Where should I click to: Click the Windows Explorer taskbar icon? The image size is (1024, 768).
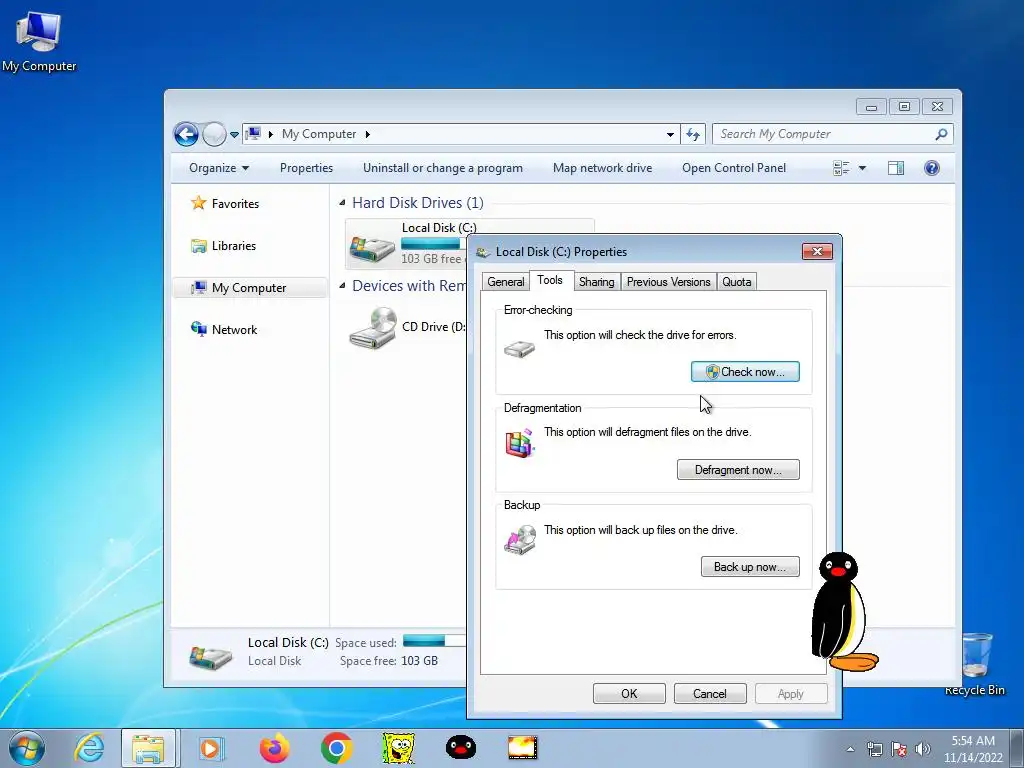click(148, 748)
